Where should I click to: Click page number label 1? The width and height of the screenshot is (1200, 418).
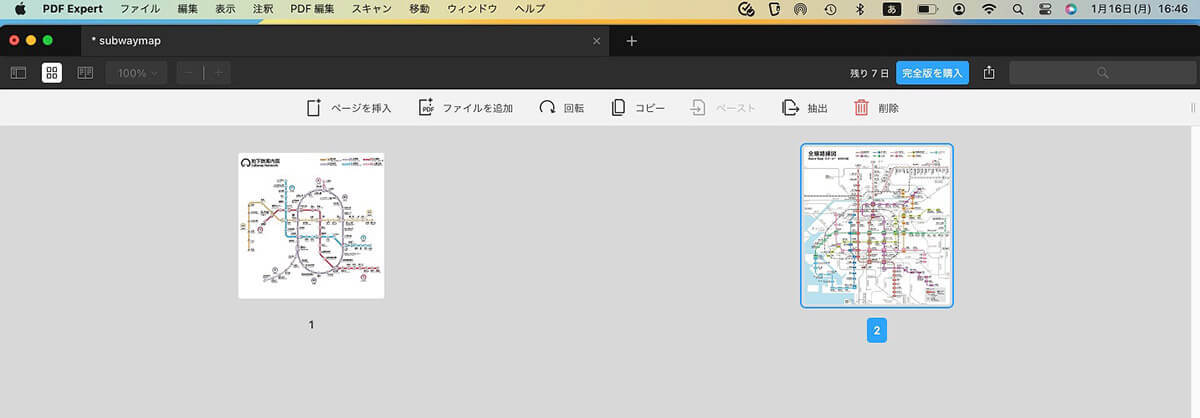311,325
